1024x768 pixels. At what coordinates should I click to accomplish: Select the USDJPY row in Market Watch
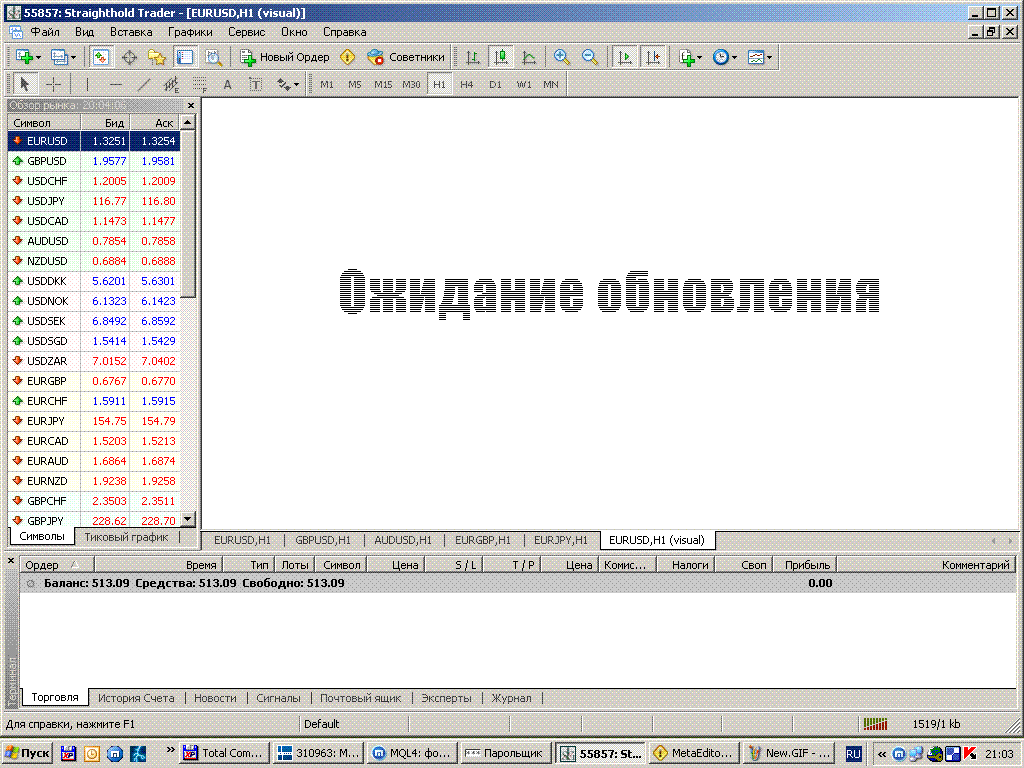93,201
